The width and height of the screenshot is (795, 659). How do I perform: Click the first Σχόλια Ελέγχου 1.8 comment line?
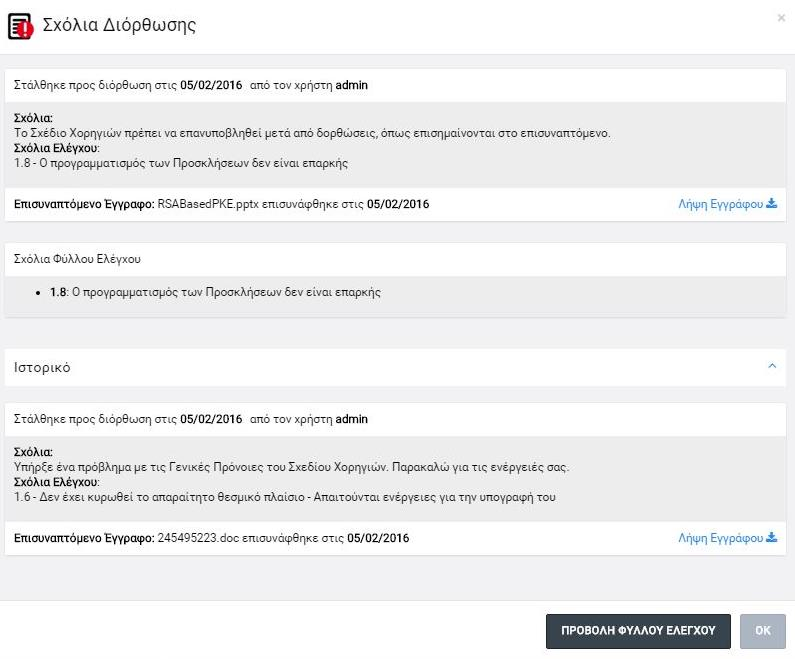[181, 163]
